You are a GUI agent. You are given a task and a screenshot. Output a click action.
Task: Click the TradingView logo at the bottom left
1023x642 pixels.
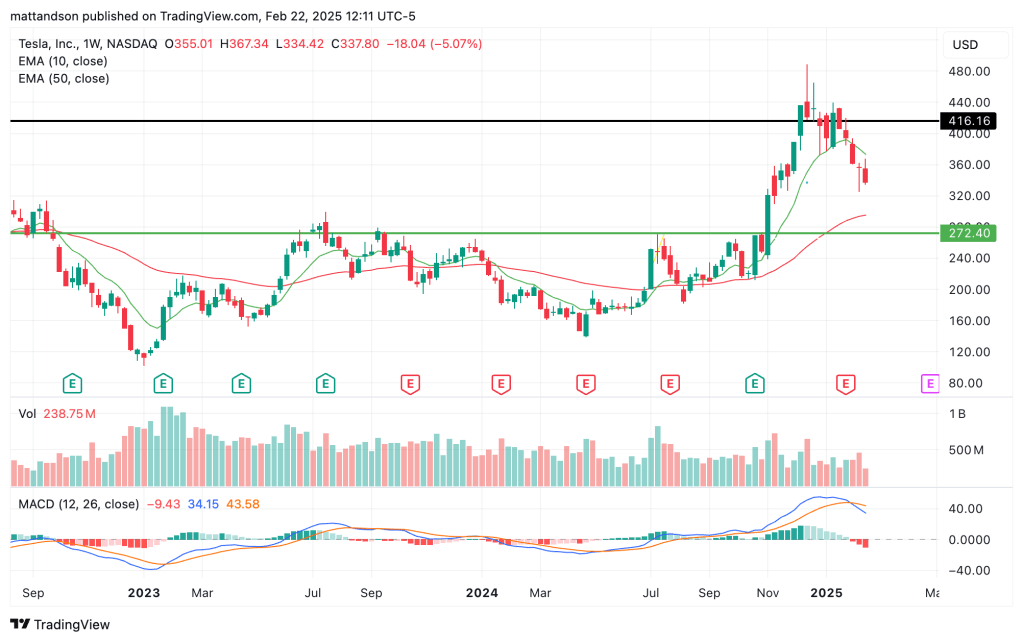(60, 624)
